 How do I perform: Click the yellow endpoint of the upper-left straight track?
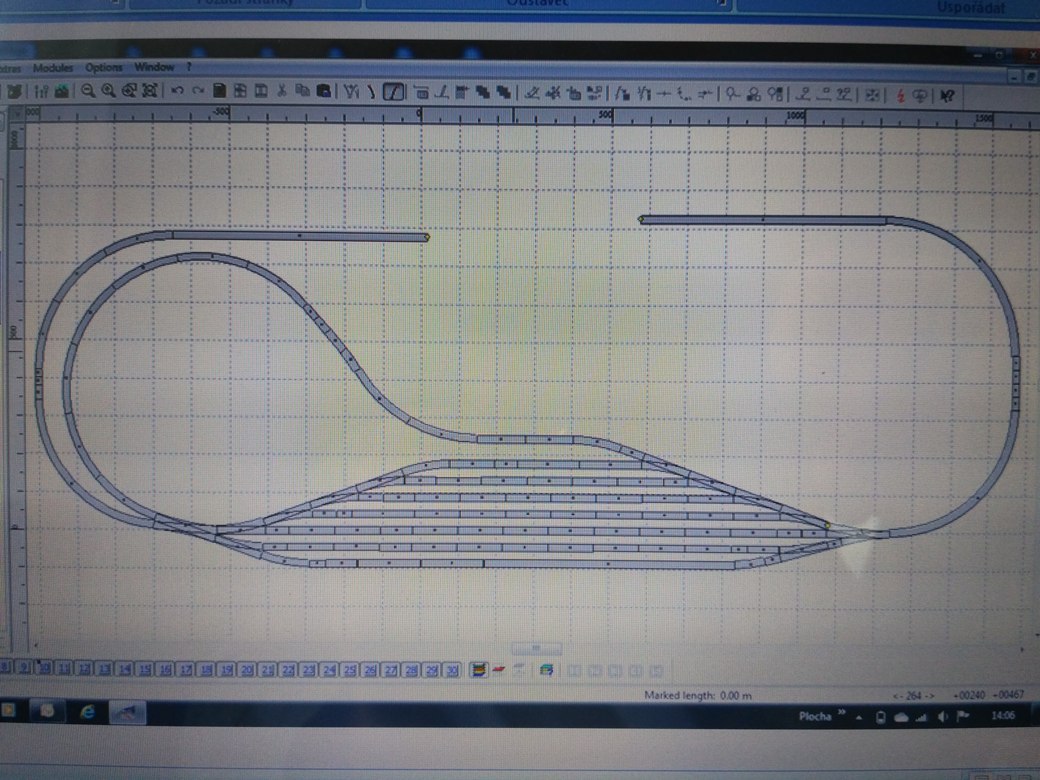(426, 237)
